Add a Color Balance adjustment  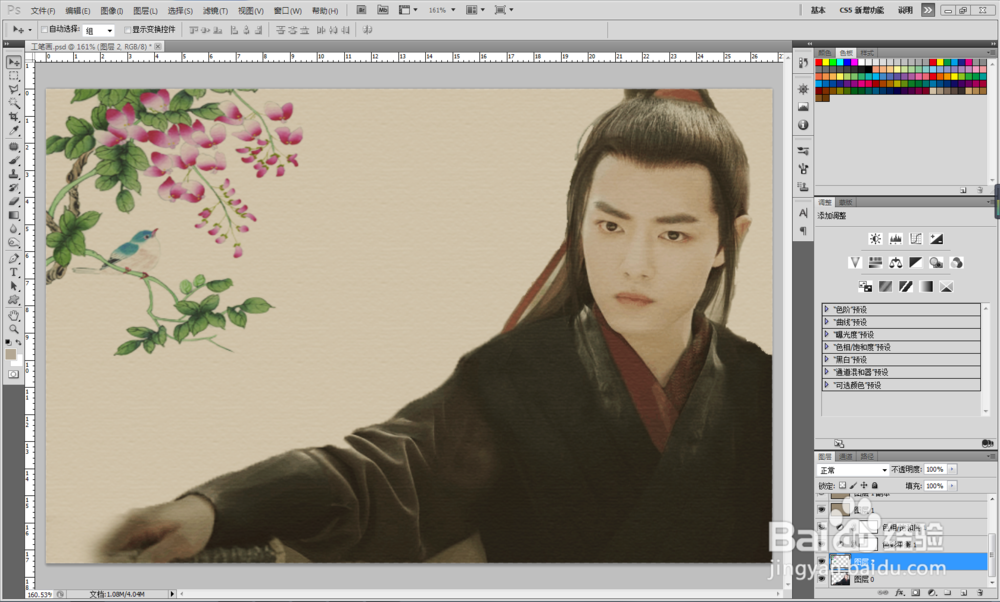coord(895,262)
